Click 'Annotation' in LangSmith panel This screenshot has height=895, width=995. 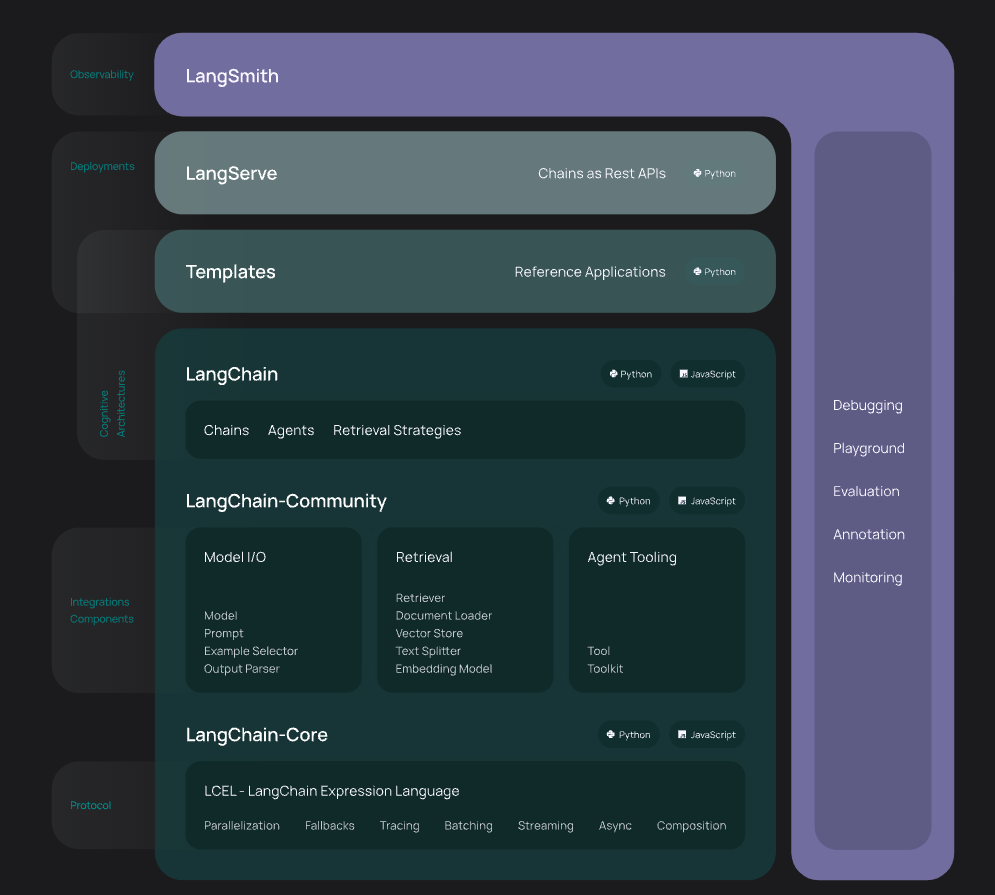coord(869,534)
